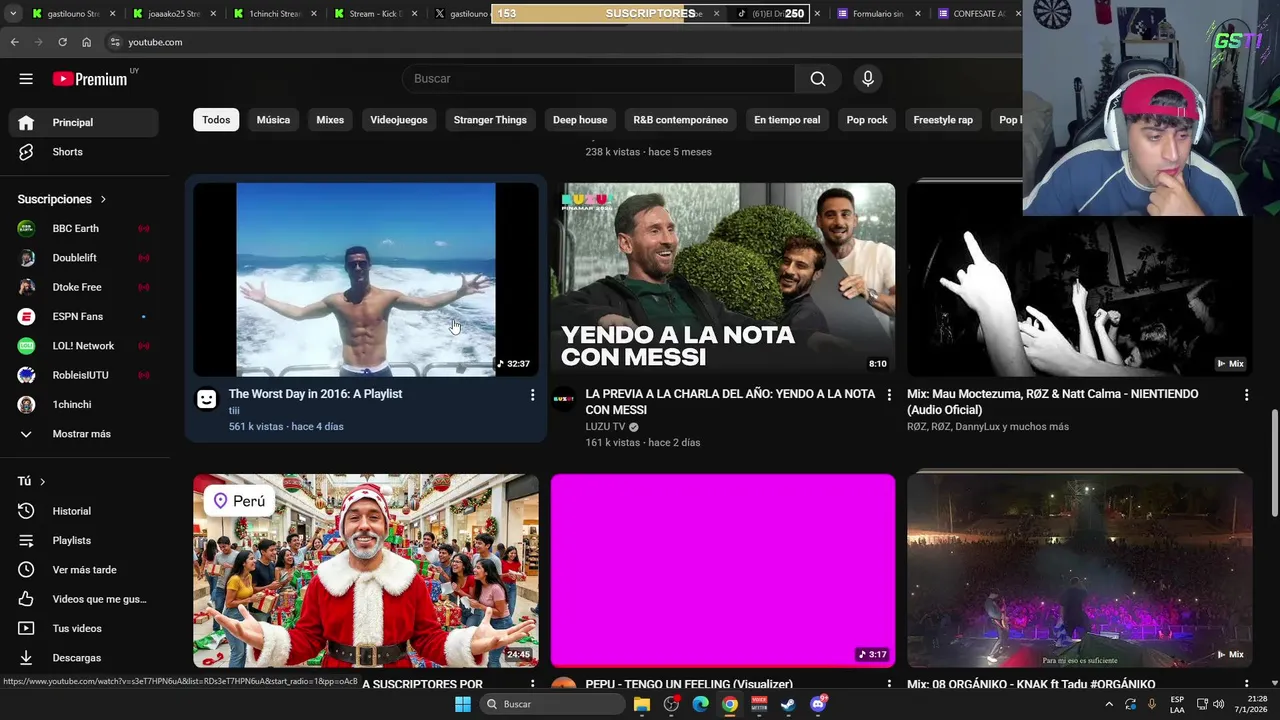The width and height of the screenshot is (1280, 720).
Task: Open the Dtoke Free subscription channel
Action: [x=84, y=287]
